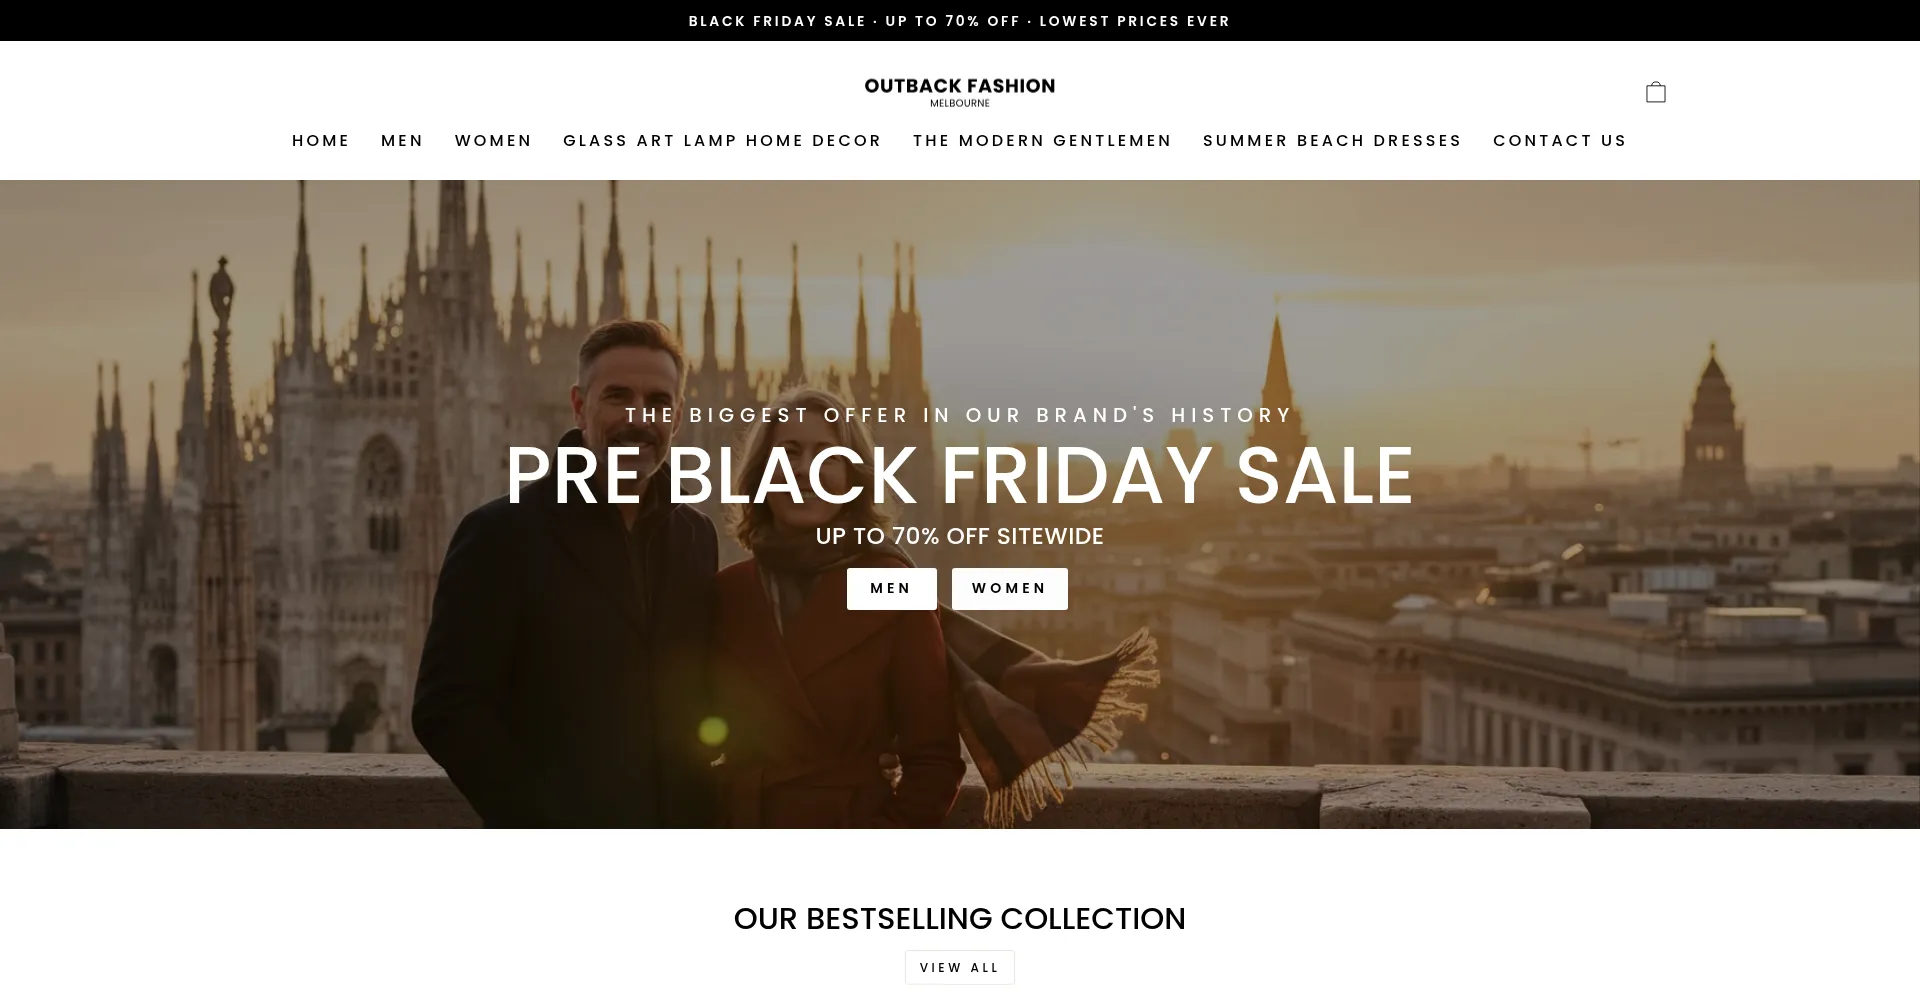Select WOMEN in the top navigation

(493, 141)
